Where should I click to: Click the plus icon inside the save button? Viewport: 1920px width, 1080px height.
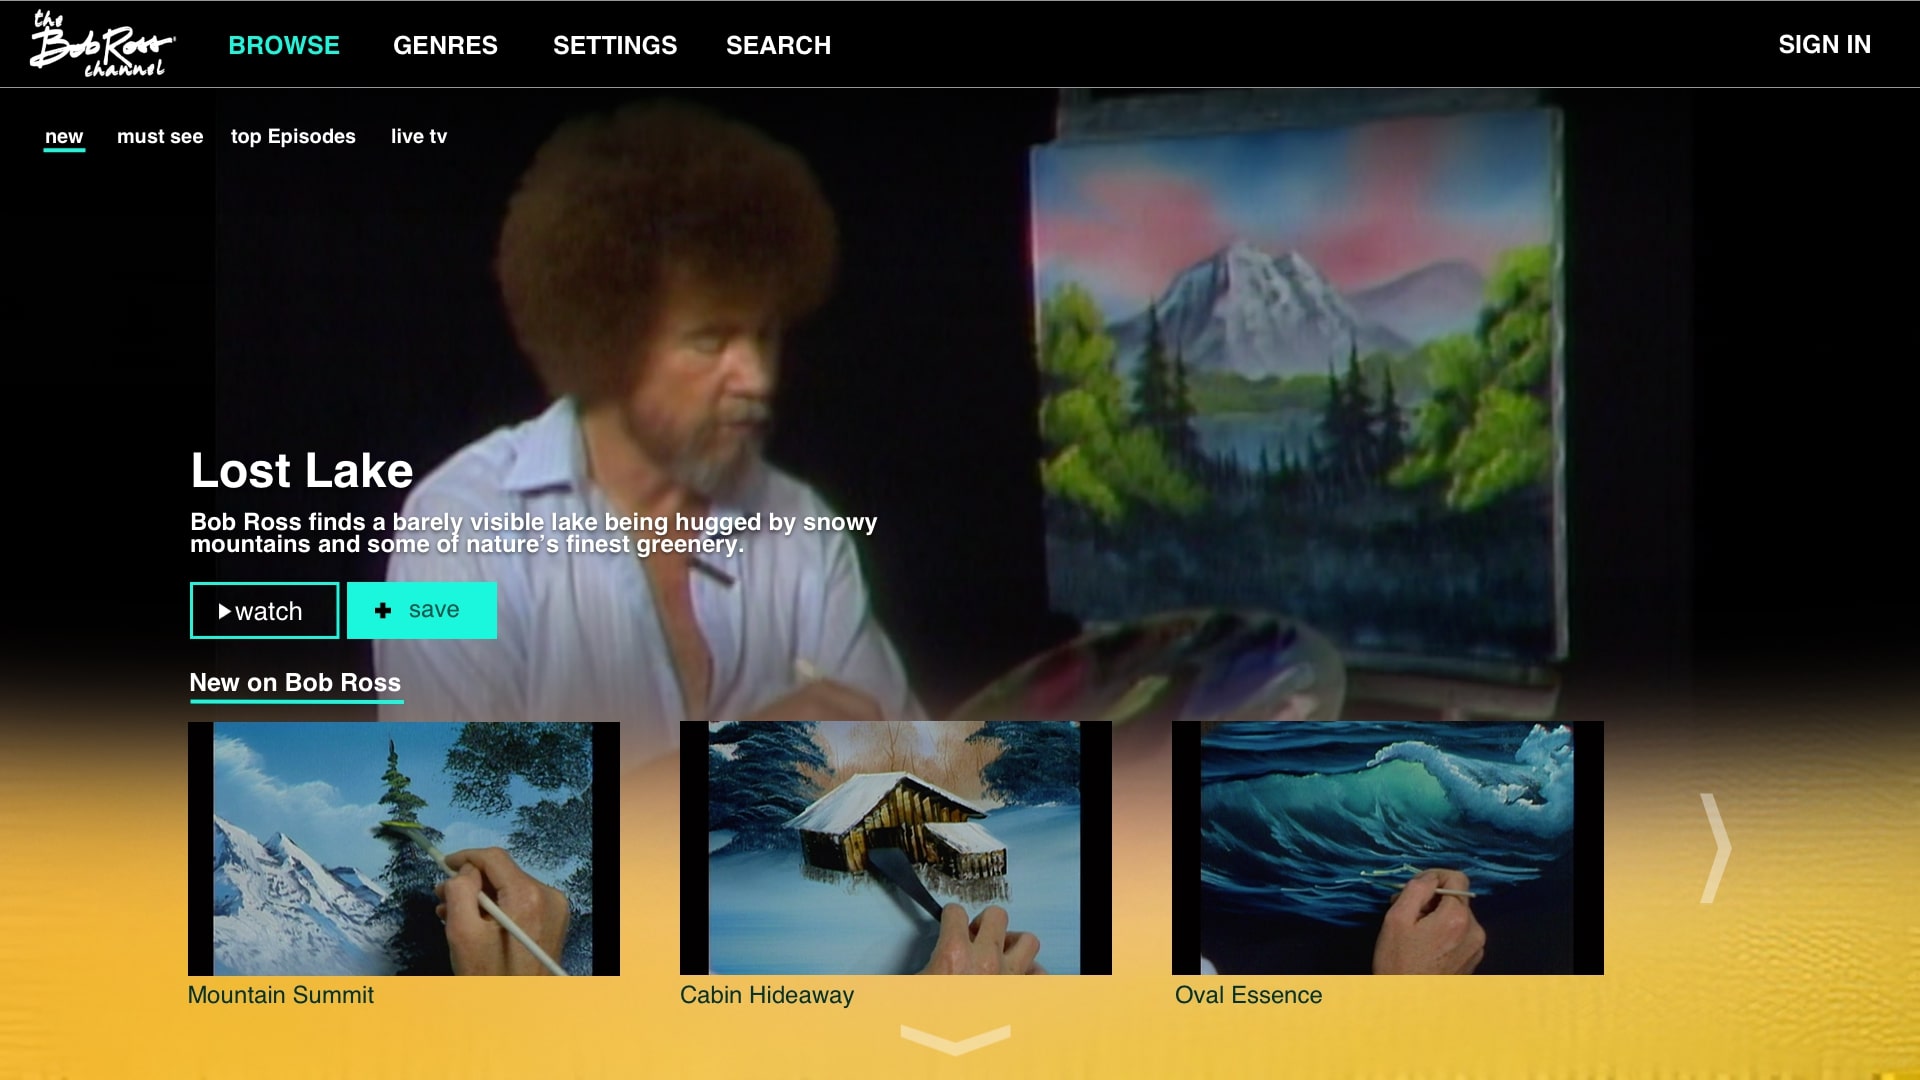tap(382, 610)
